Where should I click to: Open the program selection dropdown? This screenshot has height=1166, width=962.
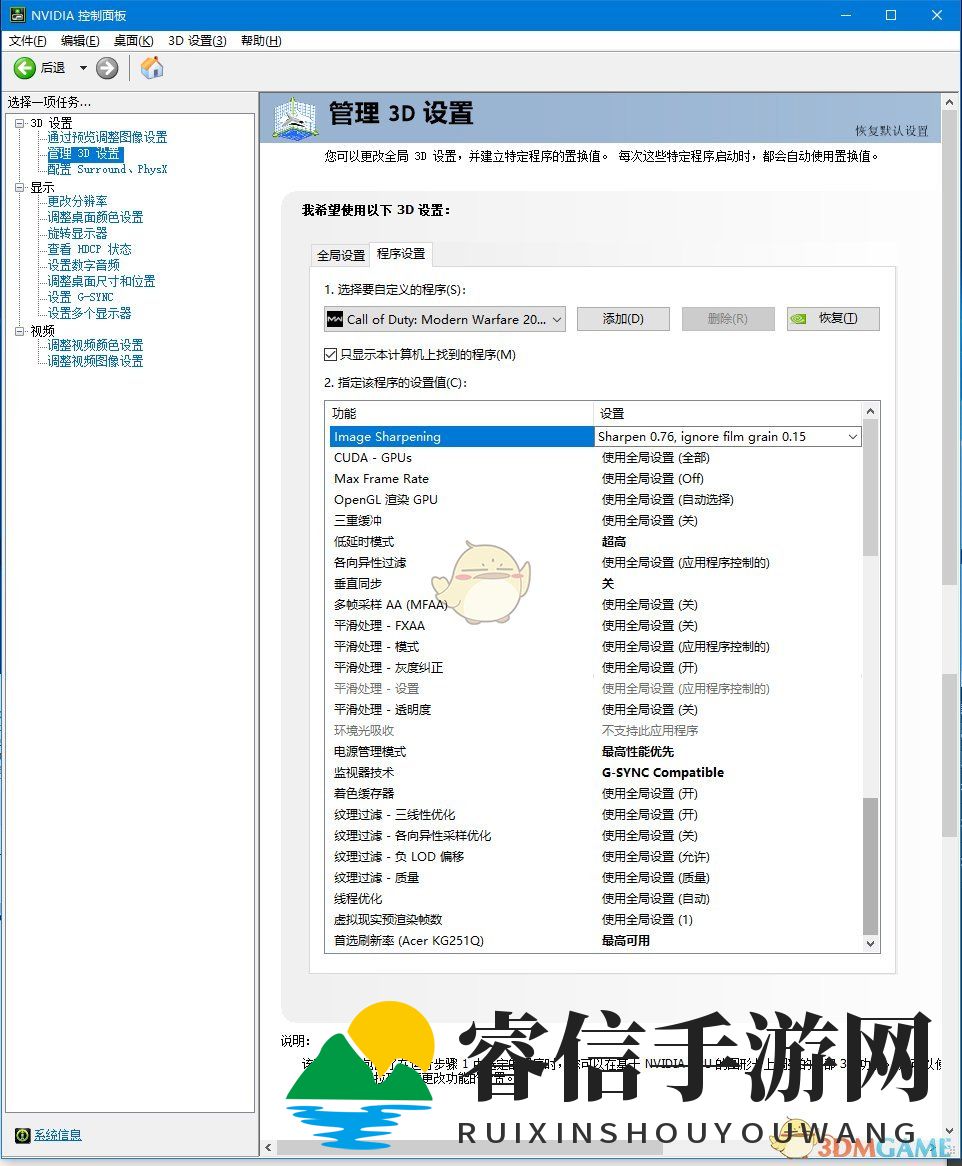pyautogui.click(x=557, y=319)
